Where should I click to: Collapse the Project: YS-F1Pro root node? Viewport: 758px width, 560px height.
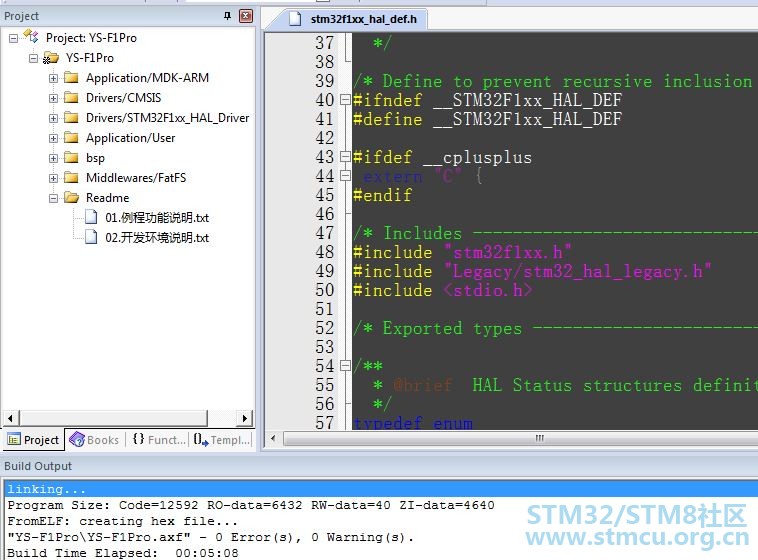[14, 38]
